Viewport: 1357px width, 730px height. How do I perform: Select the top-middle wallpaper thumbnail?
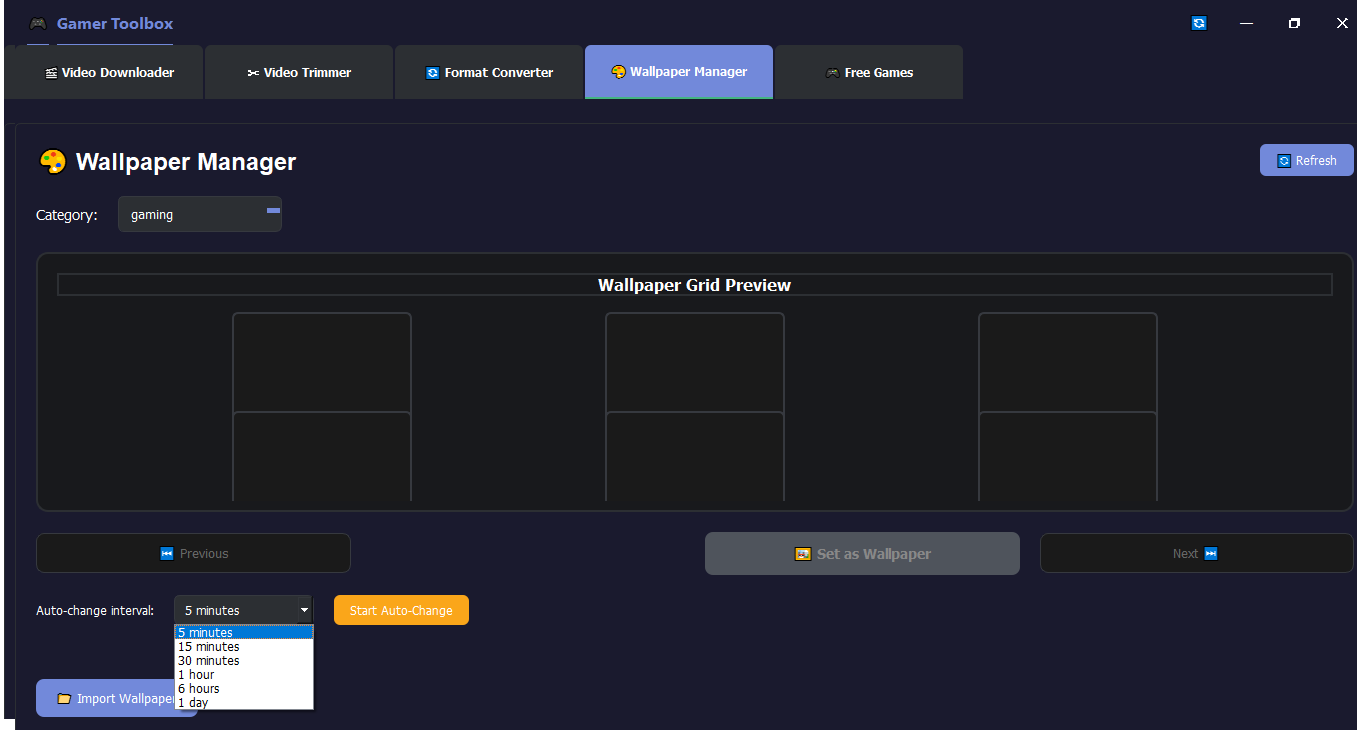click(695, 362)
